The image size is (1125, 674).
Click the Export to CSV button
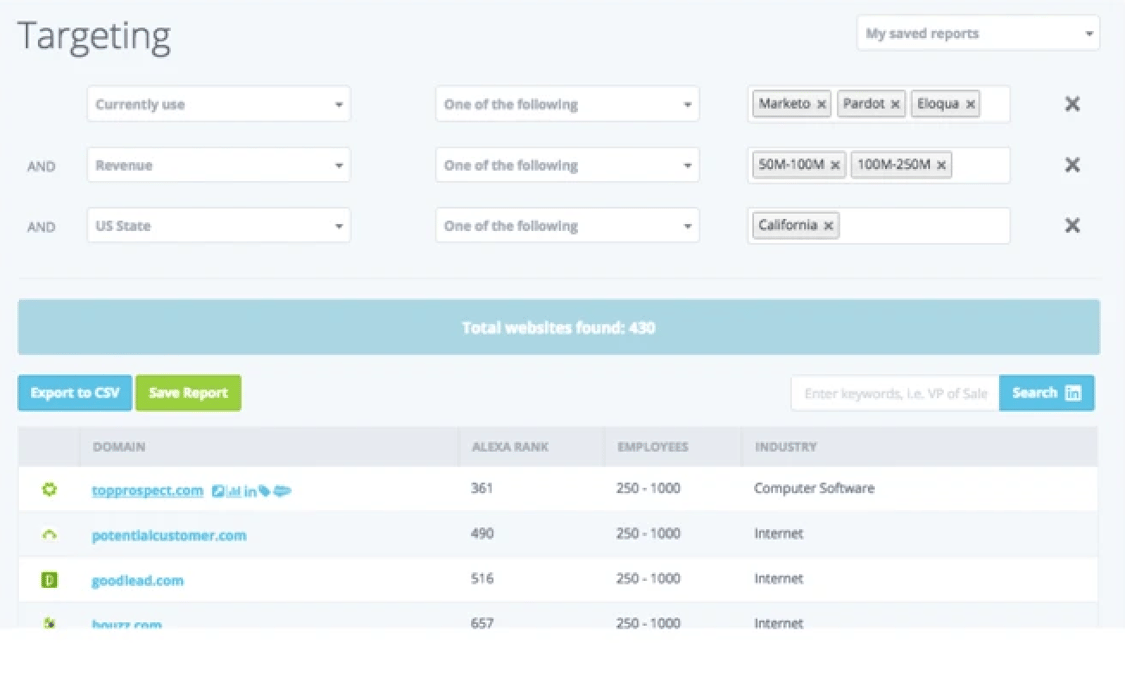pyautogui.click(x=74, y=393)
